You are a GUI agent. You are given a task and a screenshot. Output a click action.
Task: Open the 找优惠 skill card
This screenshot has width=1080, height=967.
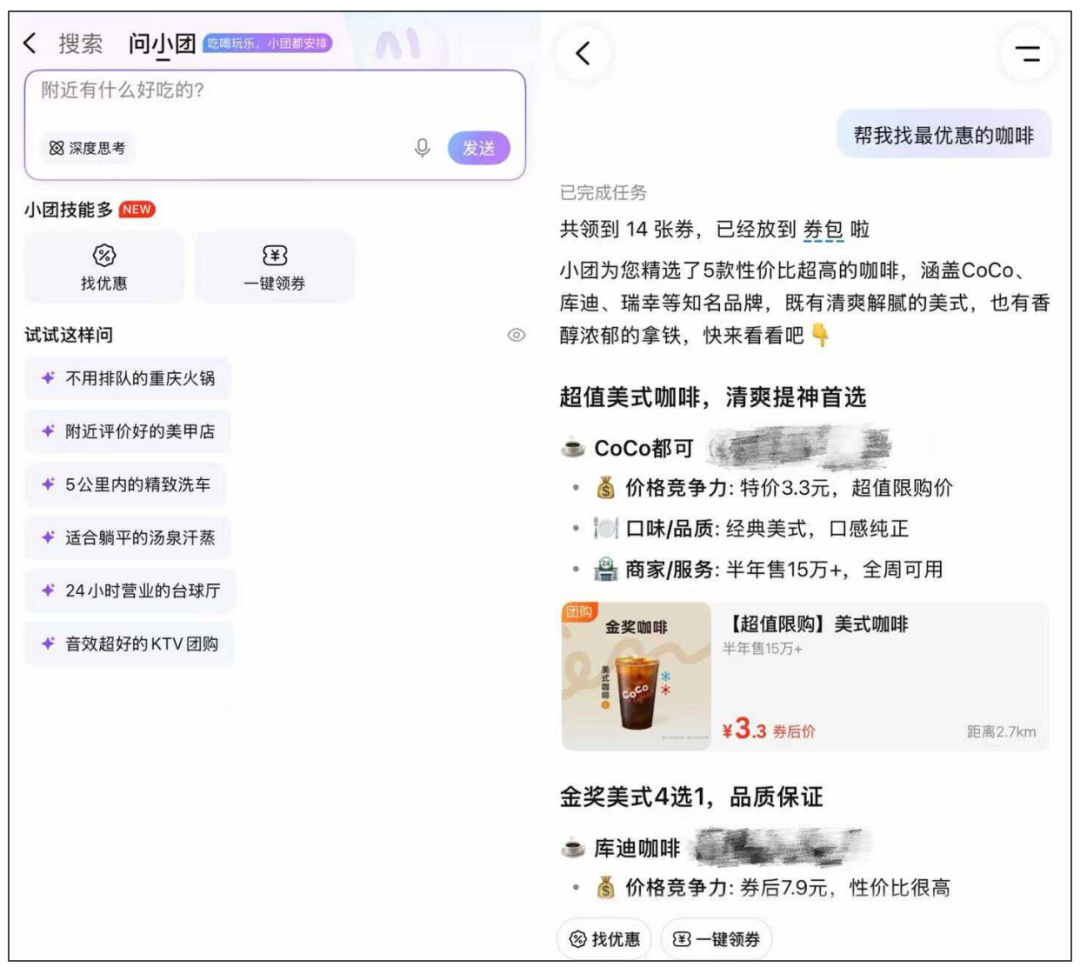coord(104,267)
